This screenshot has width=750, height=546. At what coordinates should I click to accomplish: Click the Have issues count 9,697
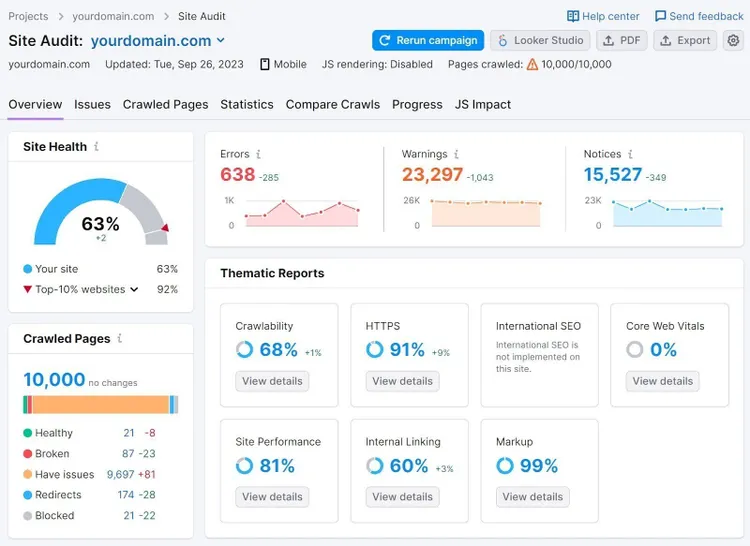click(121, 474)
